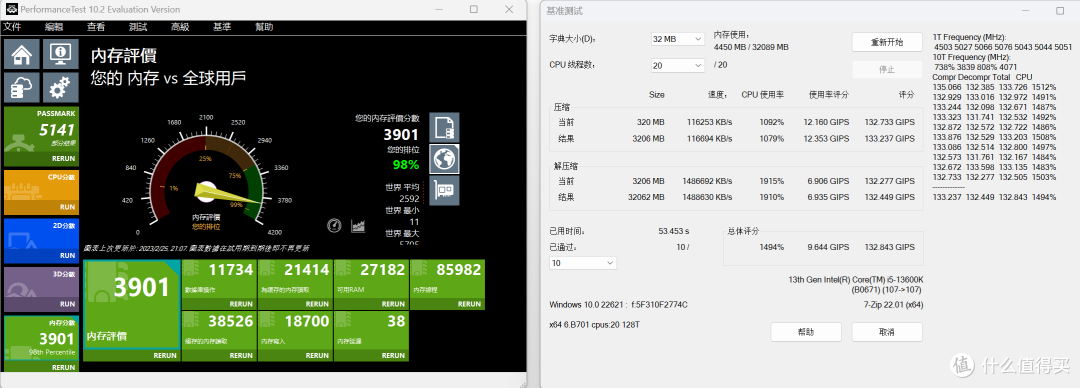Click the save baseline document icon
This screenshot has height=388, width=1080.
click(x=444, y=127)
